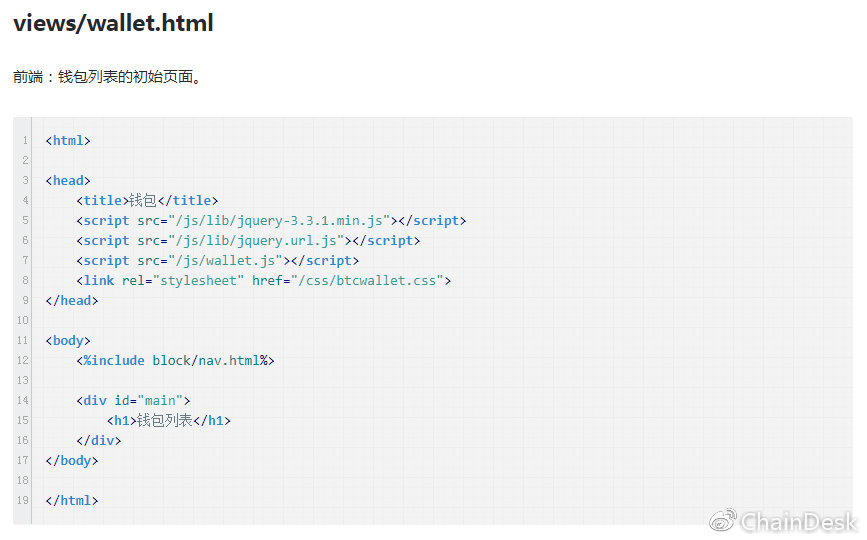Click the opening head tag

[68, 181]
